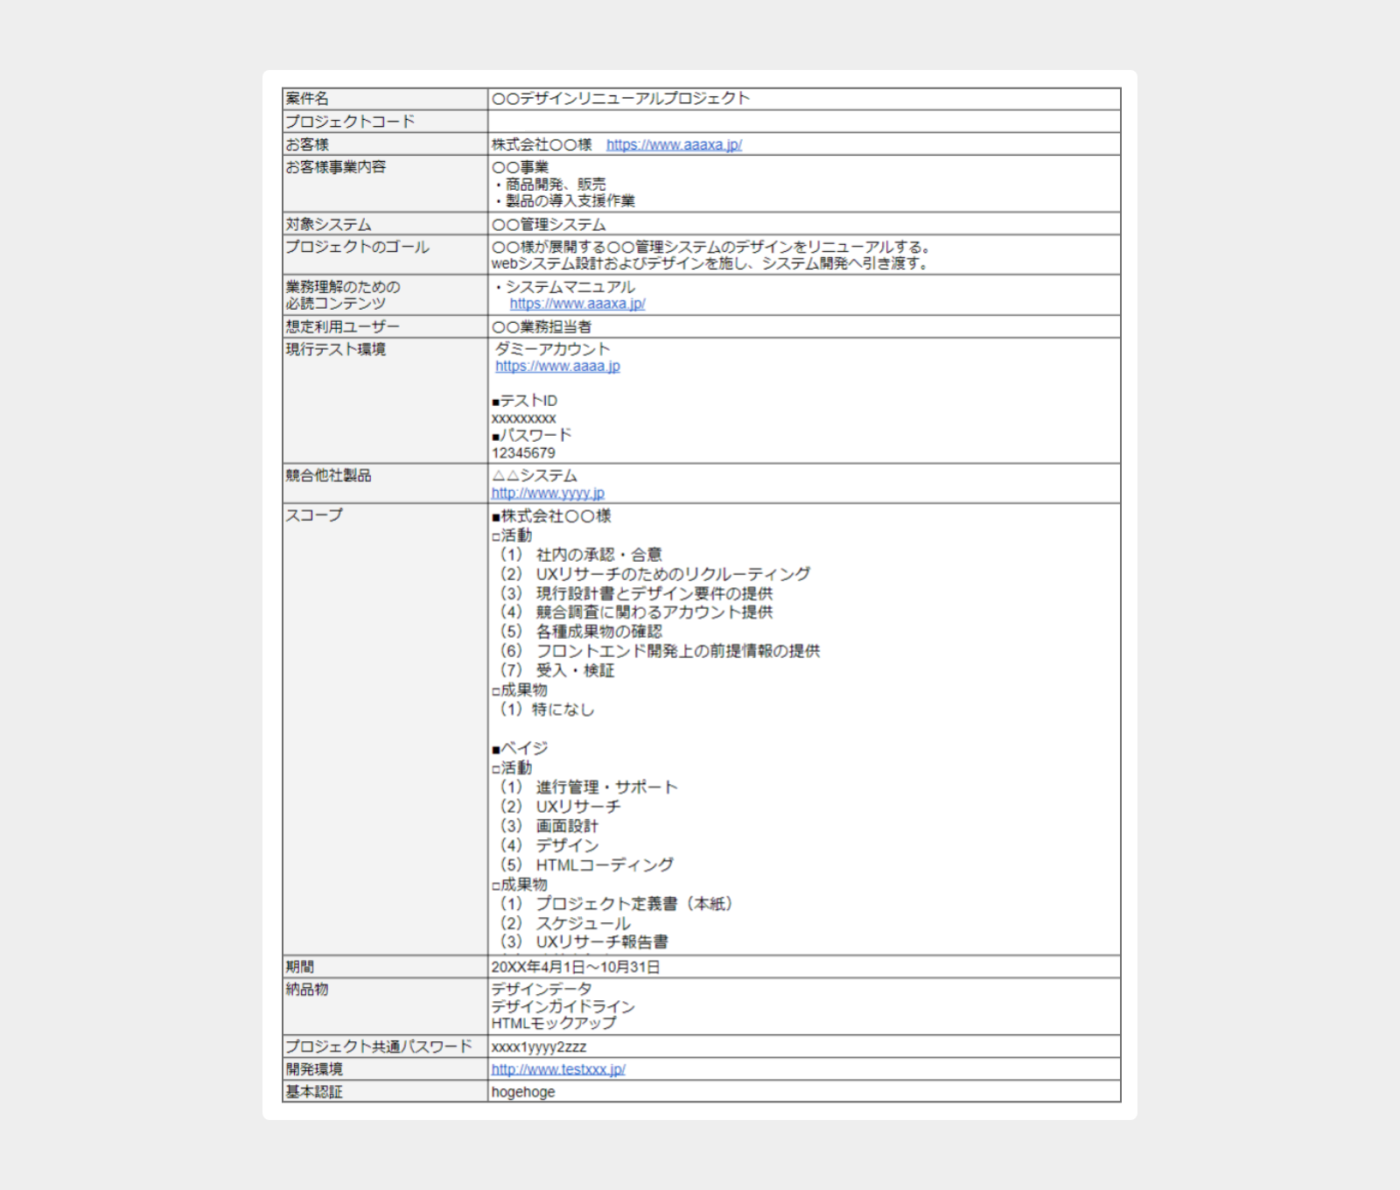
Task: Select the 想定利用ユーザー label
Action: (342, 327)
